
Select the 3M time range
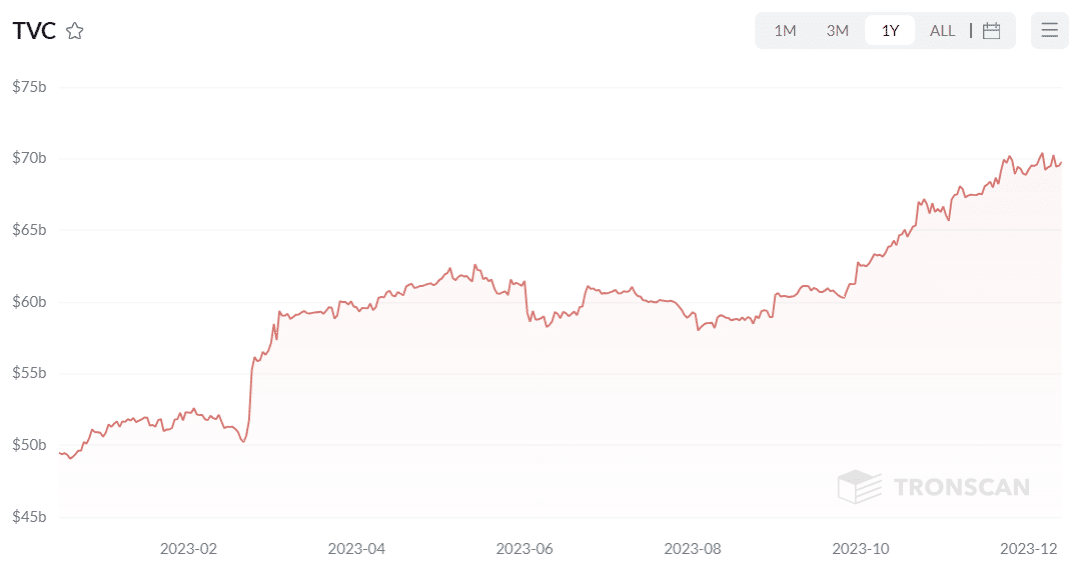pyautogui.click(x=837, y=30)
